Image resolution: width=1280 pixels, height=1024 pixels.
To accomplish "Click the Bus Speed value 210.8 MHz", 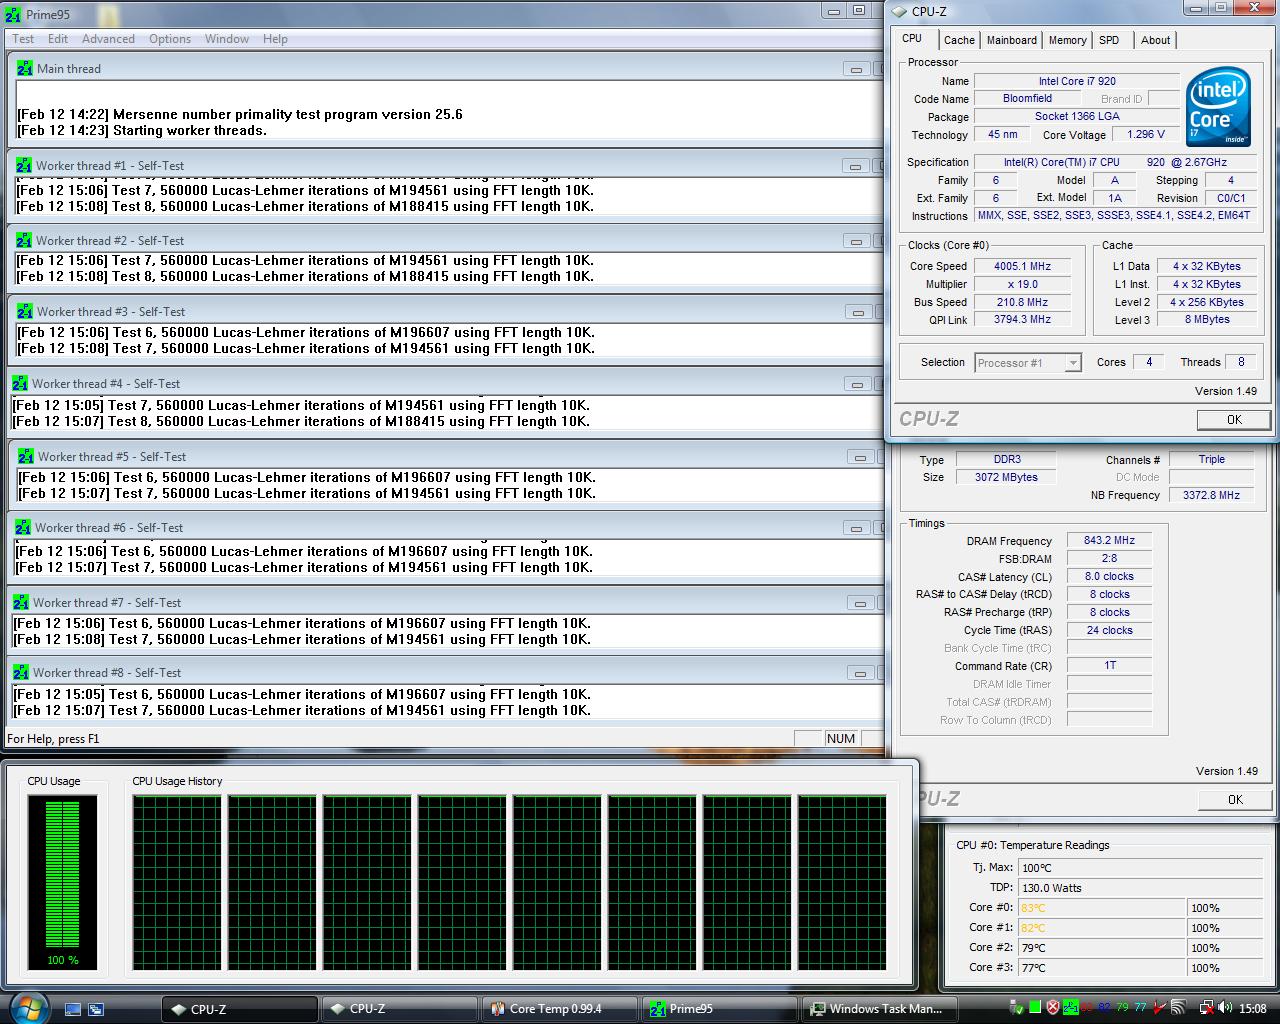I will pyautogui.click(x=1022, y=302).
